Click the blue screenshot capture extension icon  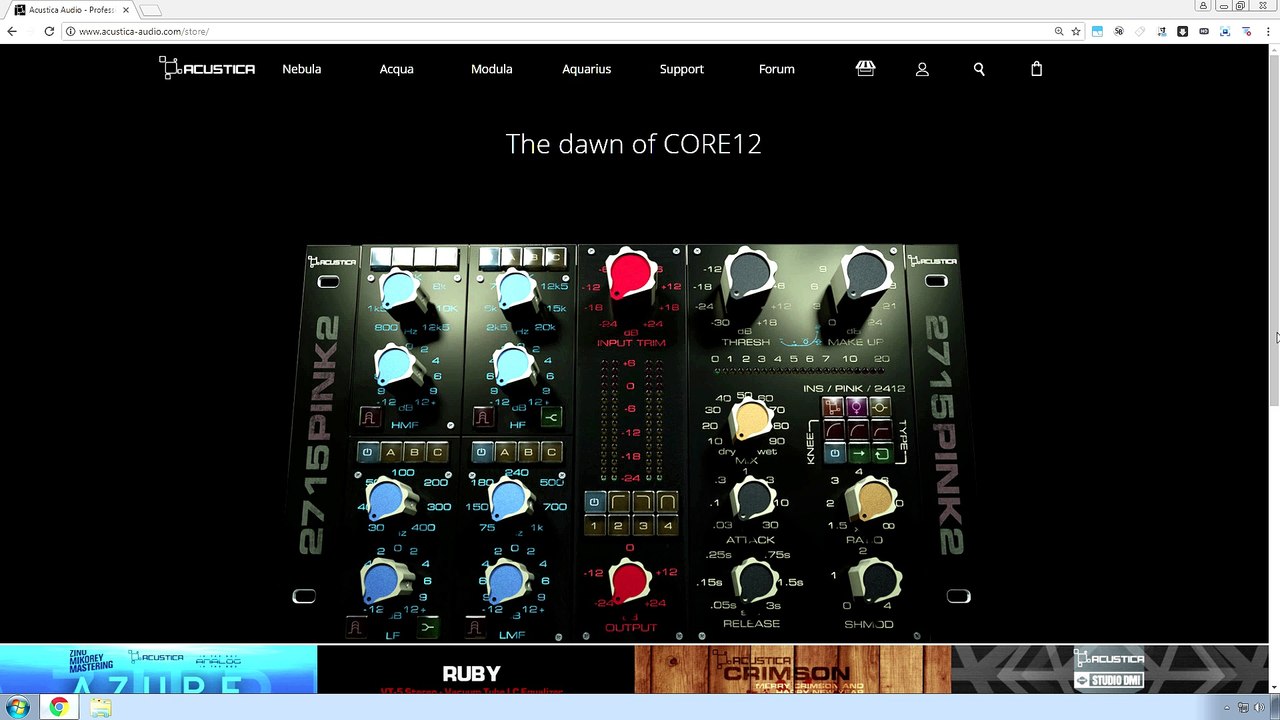tap(1225, 31)
